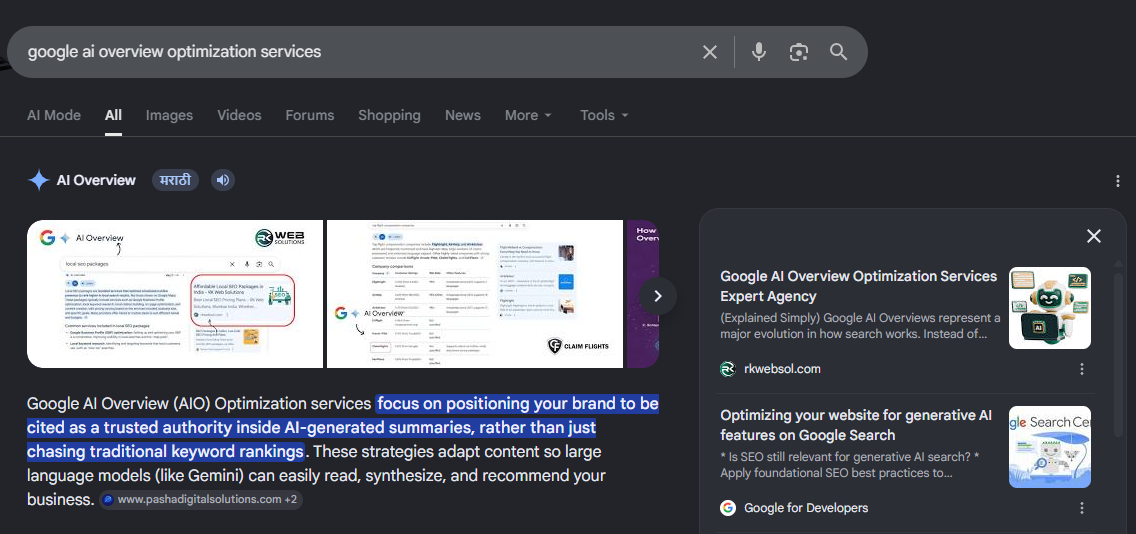Open three-dot menu for the rkwebsol.com result
1136x534 pixels.
coord(1082,369)
